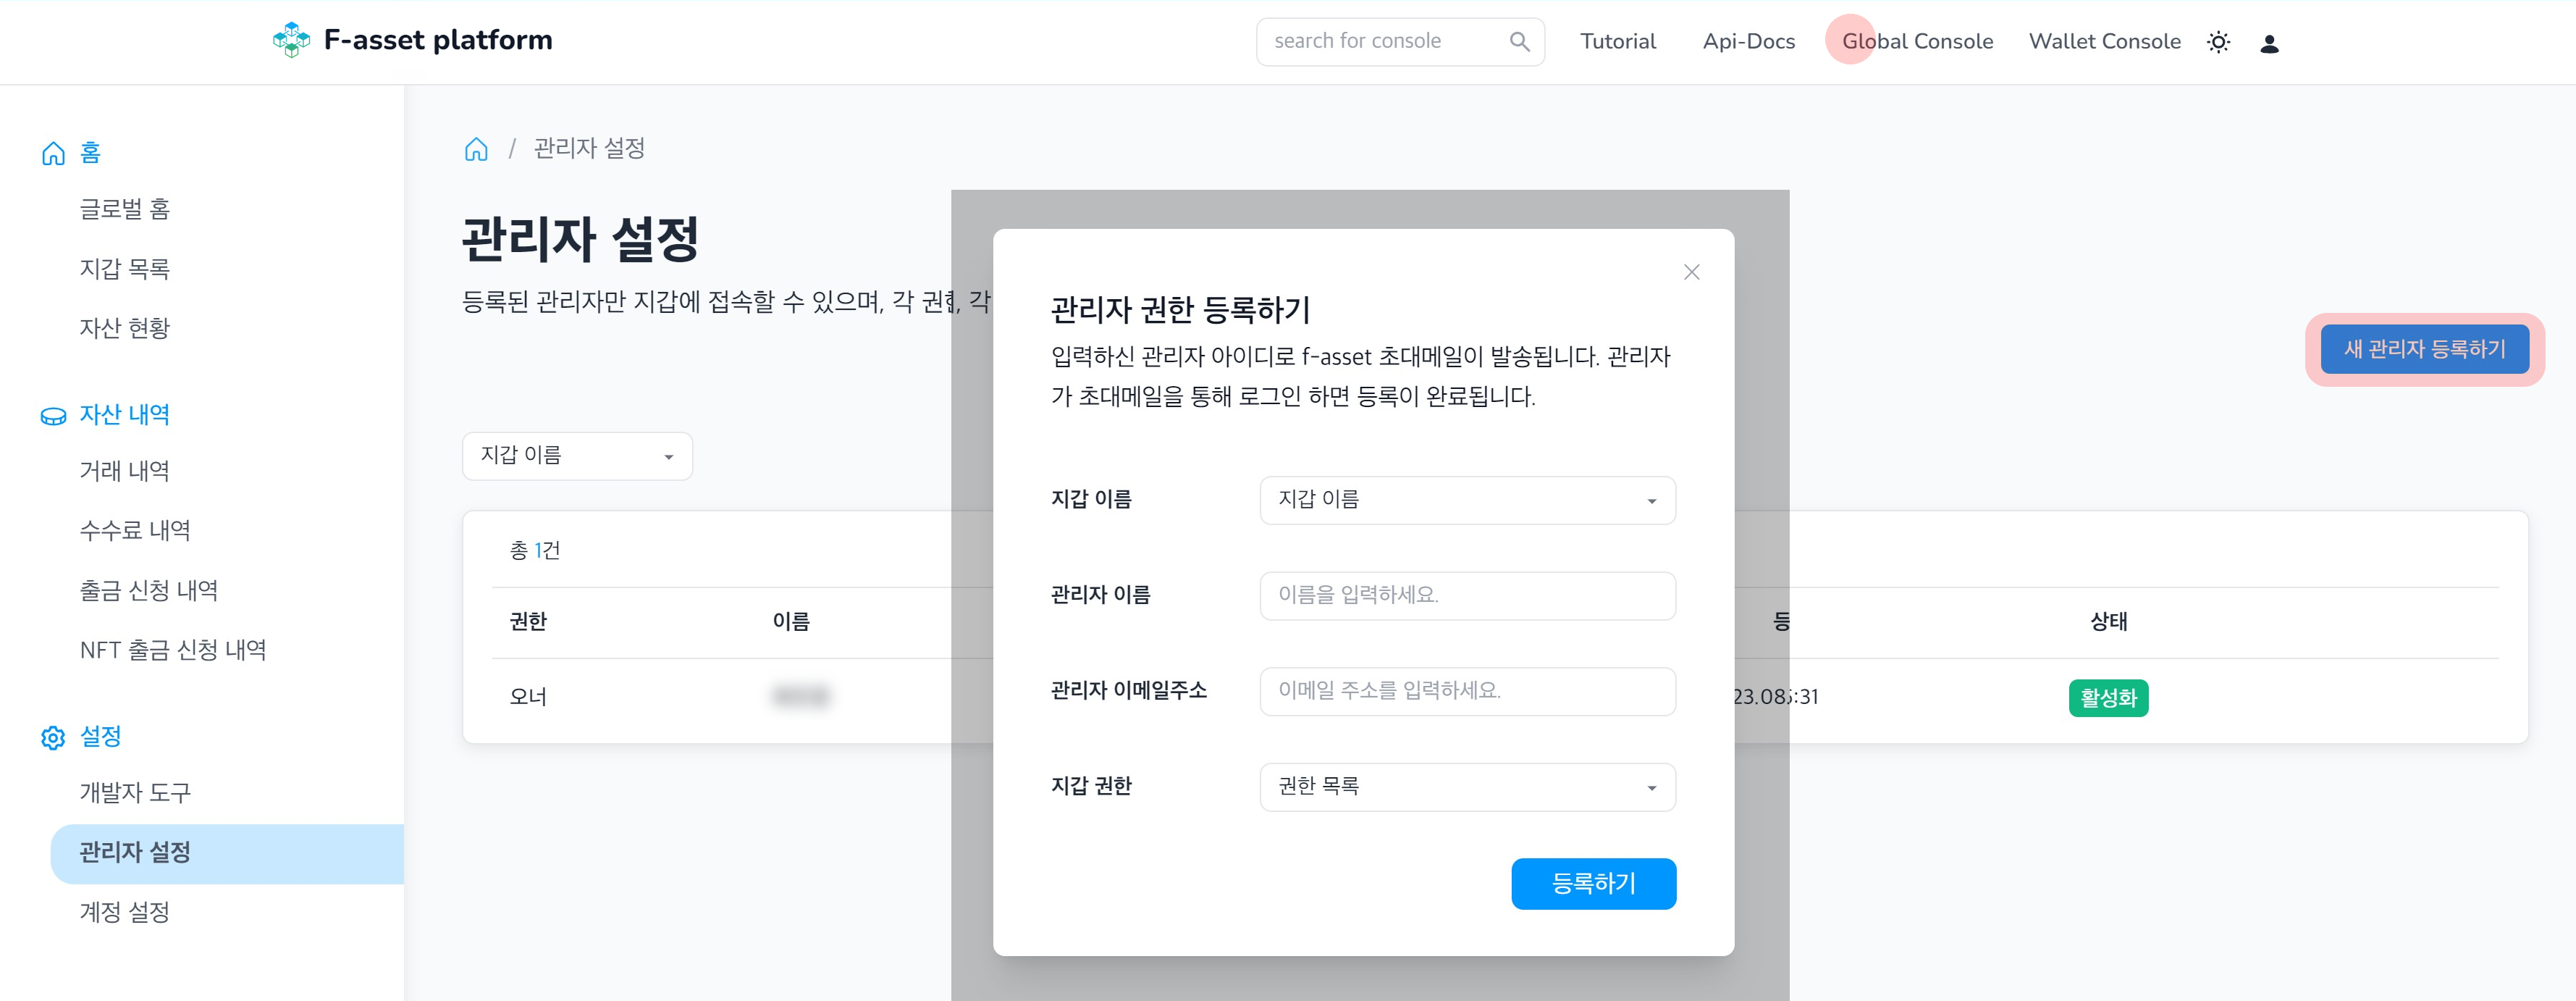Open the 지갑 이름 dropdown in dialog
Screen dimensions: 2576x1001
click(x=1467, y=500)
